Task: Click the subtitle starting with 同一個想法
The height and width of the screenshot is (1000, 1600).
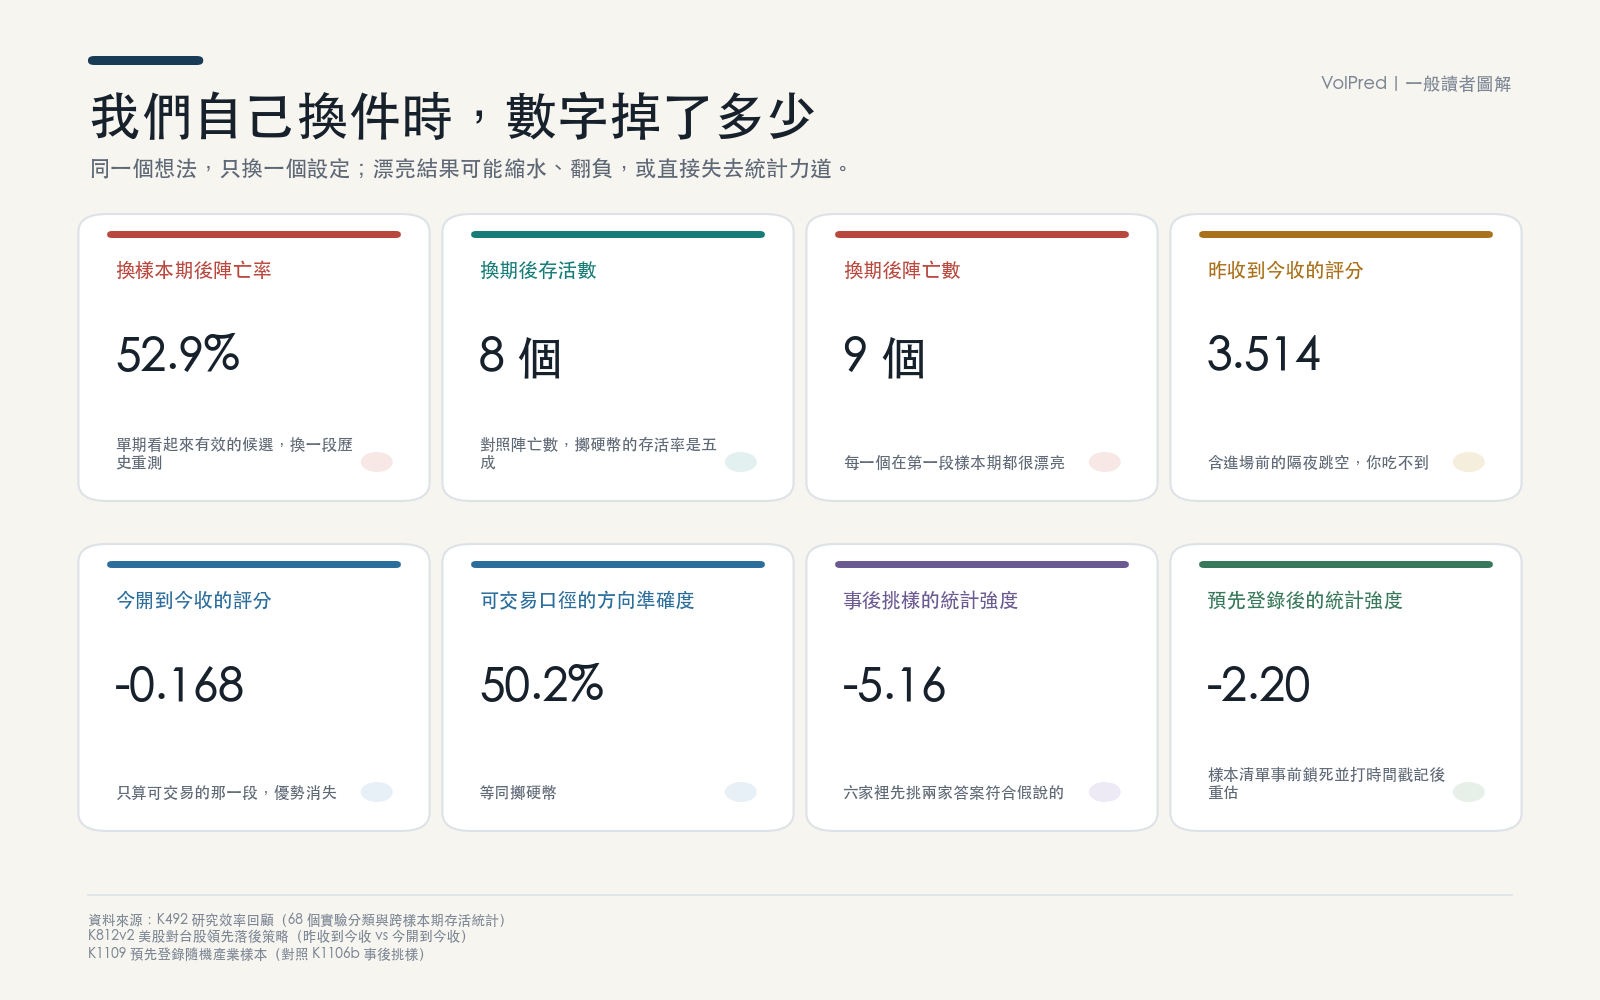Action: (470, 169)
